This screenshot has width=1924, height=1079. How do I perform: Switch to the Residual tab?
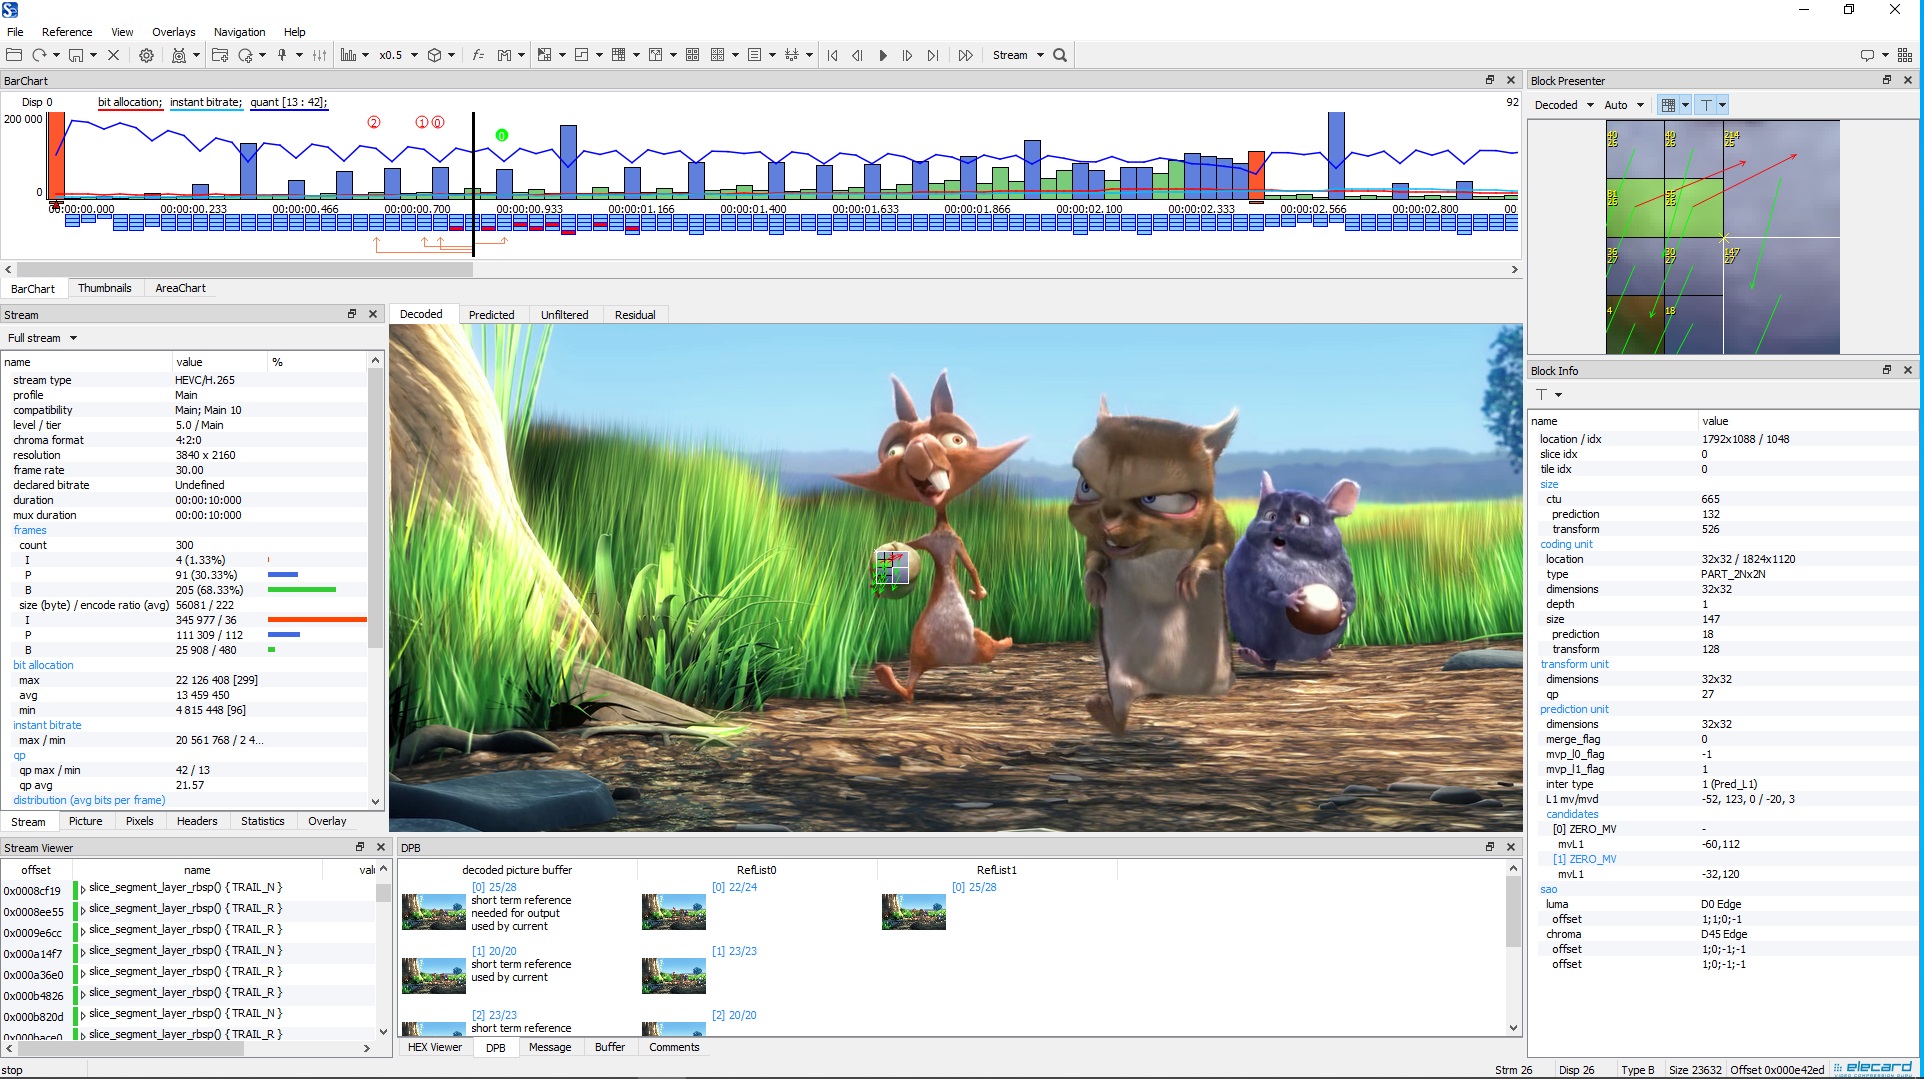[635, 314]
